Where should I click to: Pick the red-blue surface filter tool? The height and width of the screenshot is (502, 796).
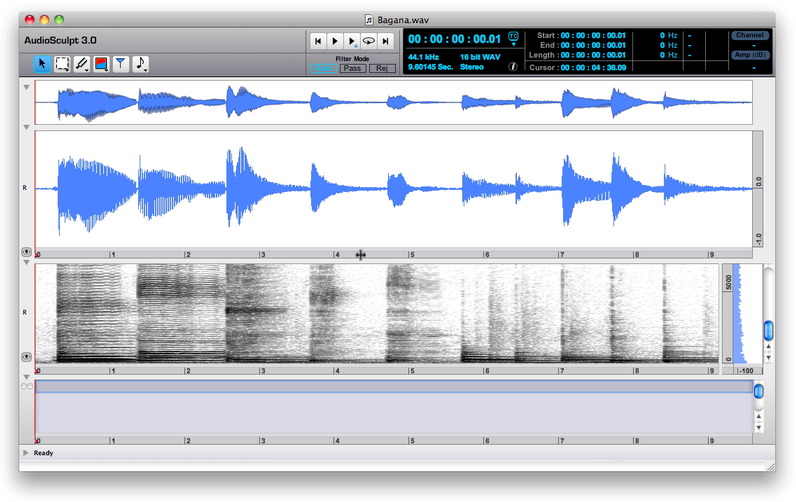(x=101, y=64)
